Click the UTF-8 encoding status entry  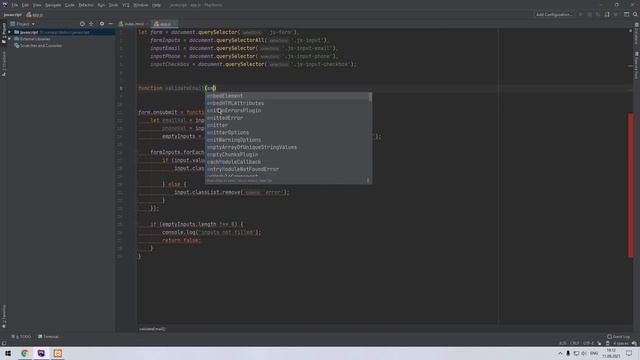point(588,343)
